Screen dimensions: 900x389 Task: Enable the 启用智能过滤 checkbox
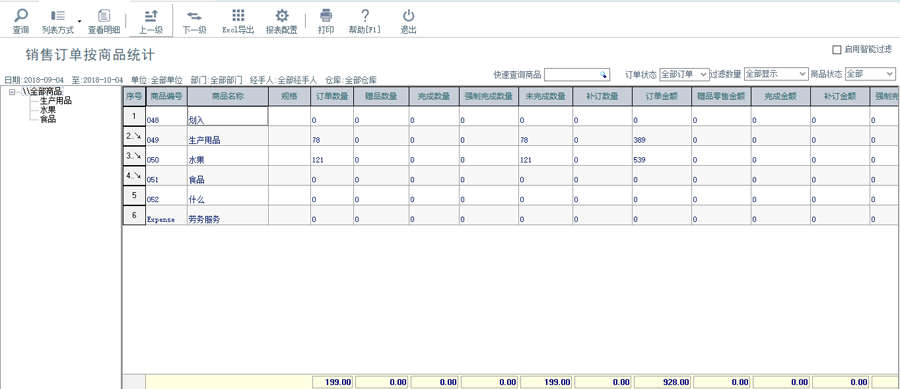(837, 50)
